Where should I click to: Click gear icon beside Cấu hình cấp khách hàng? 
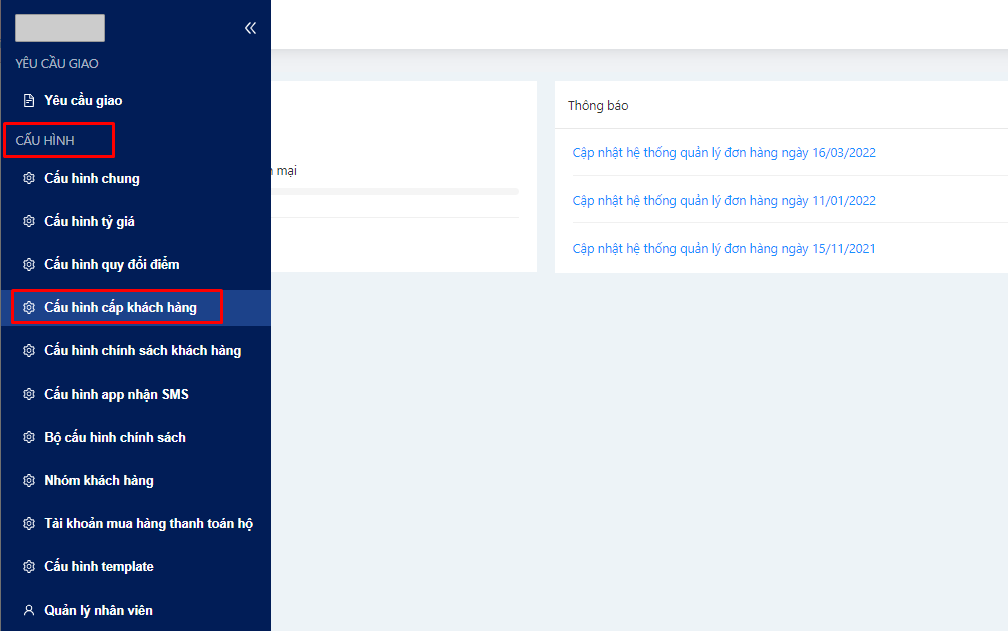click(x=29, y=308)
